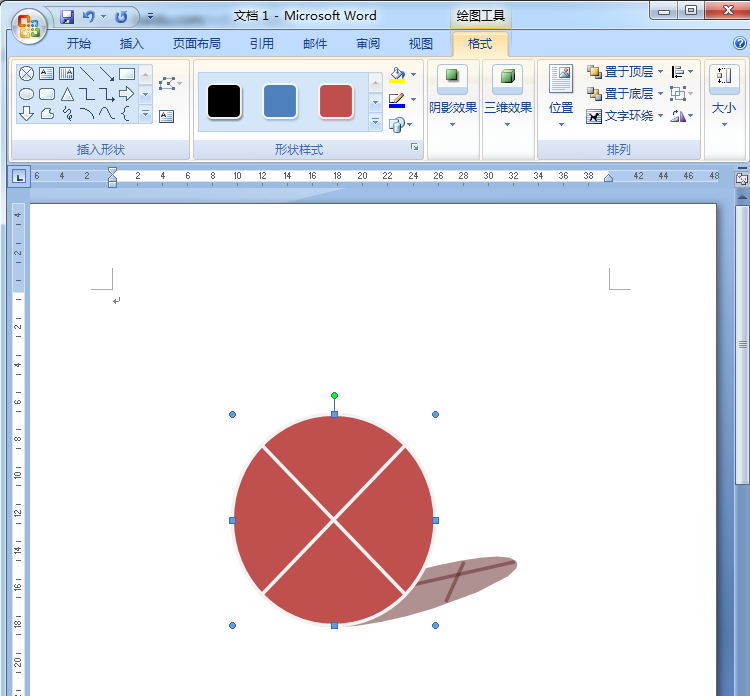Click the Shape Fill paint bucket icon
The width and height of the screenshot is (750, 696).
(x=397, y=75)
